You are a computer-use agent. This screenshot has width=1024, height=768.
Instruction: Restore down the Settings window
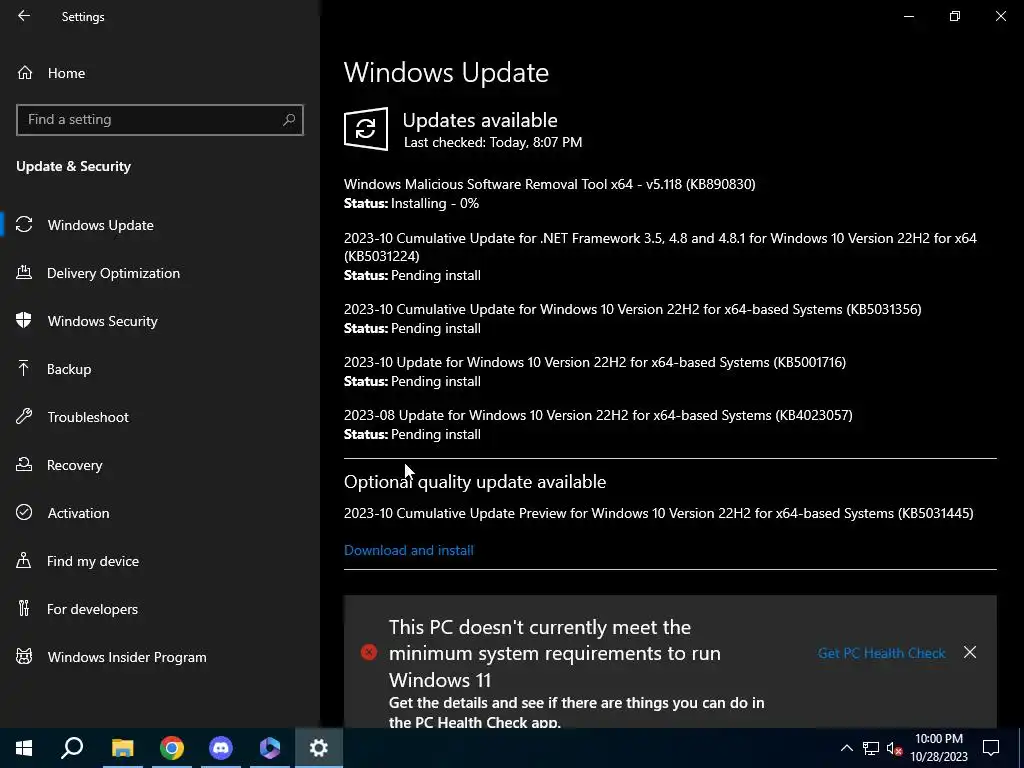click(955, 16)
